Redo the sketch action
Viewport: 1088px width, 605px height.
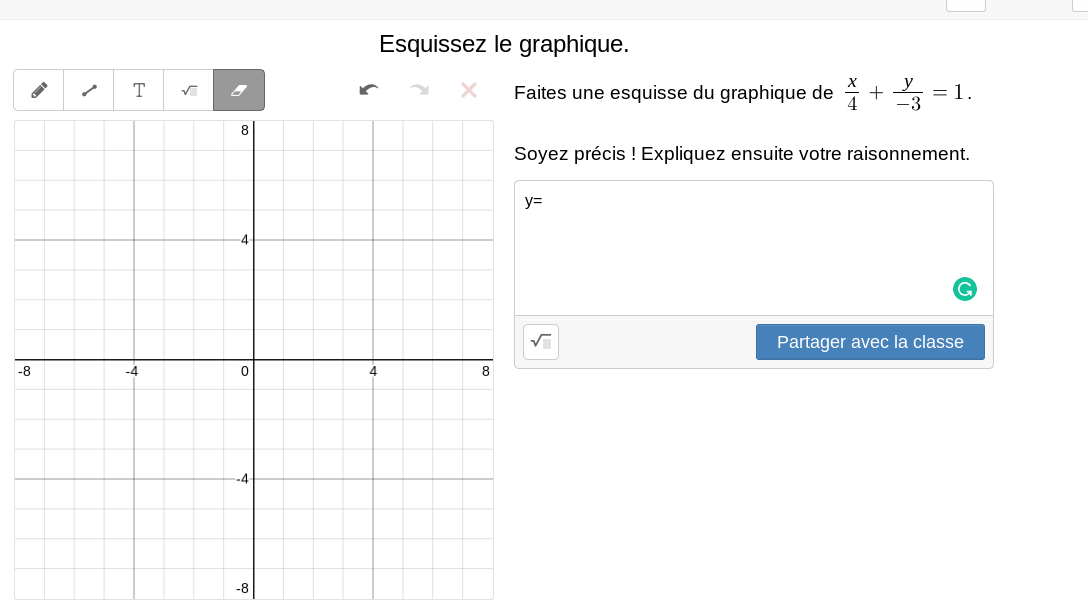tap(419, 90)
